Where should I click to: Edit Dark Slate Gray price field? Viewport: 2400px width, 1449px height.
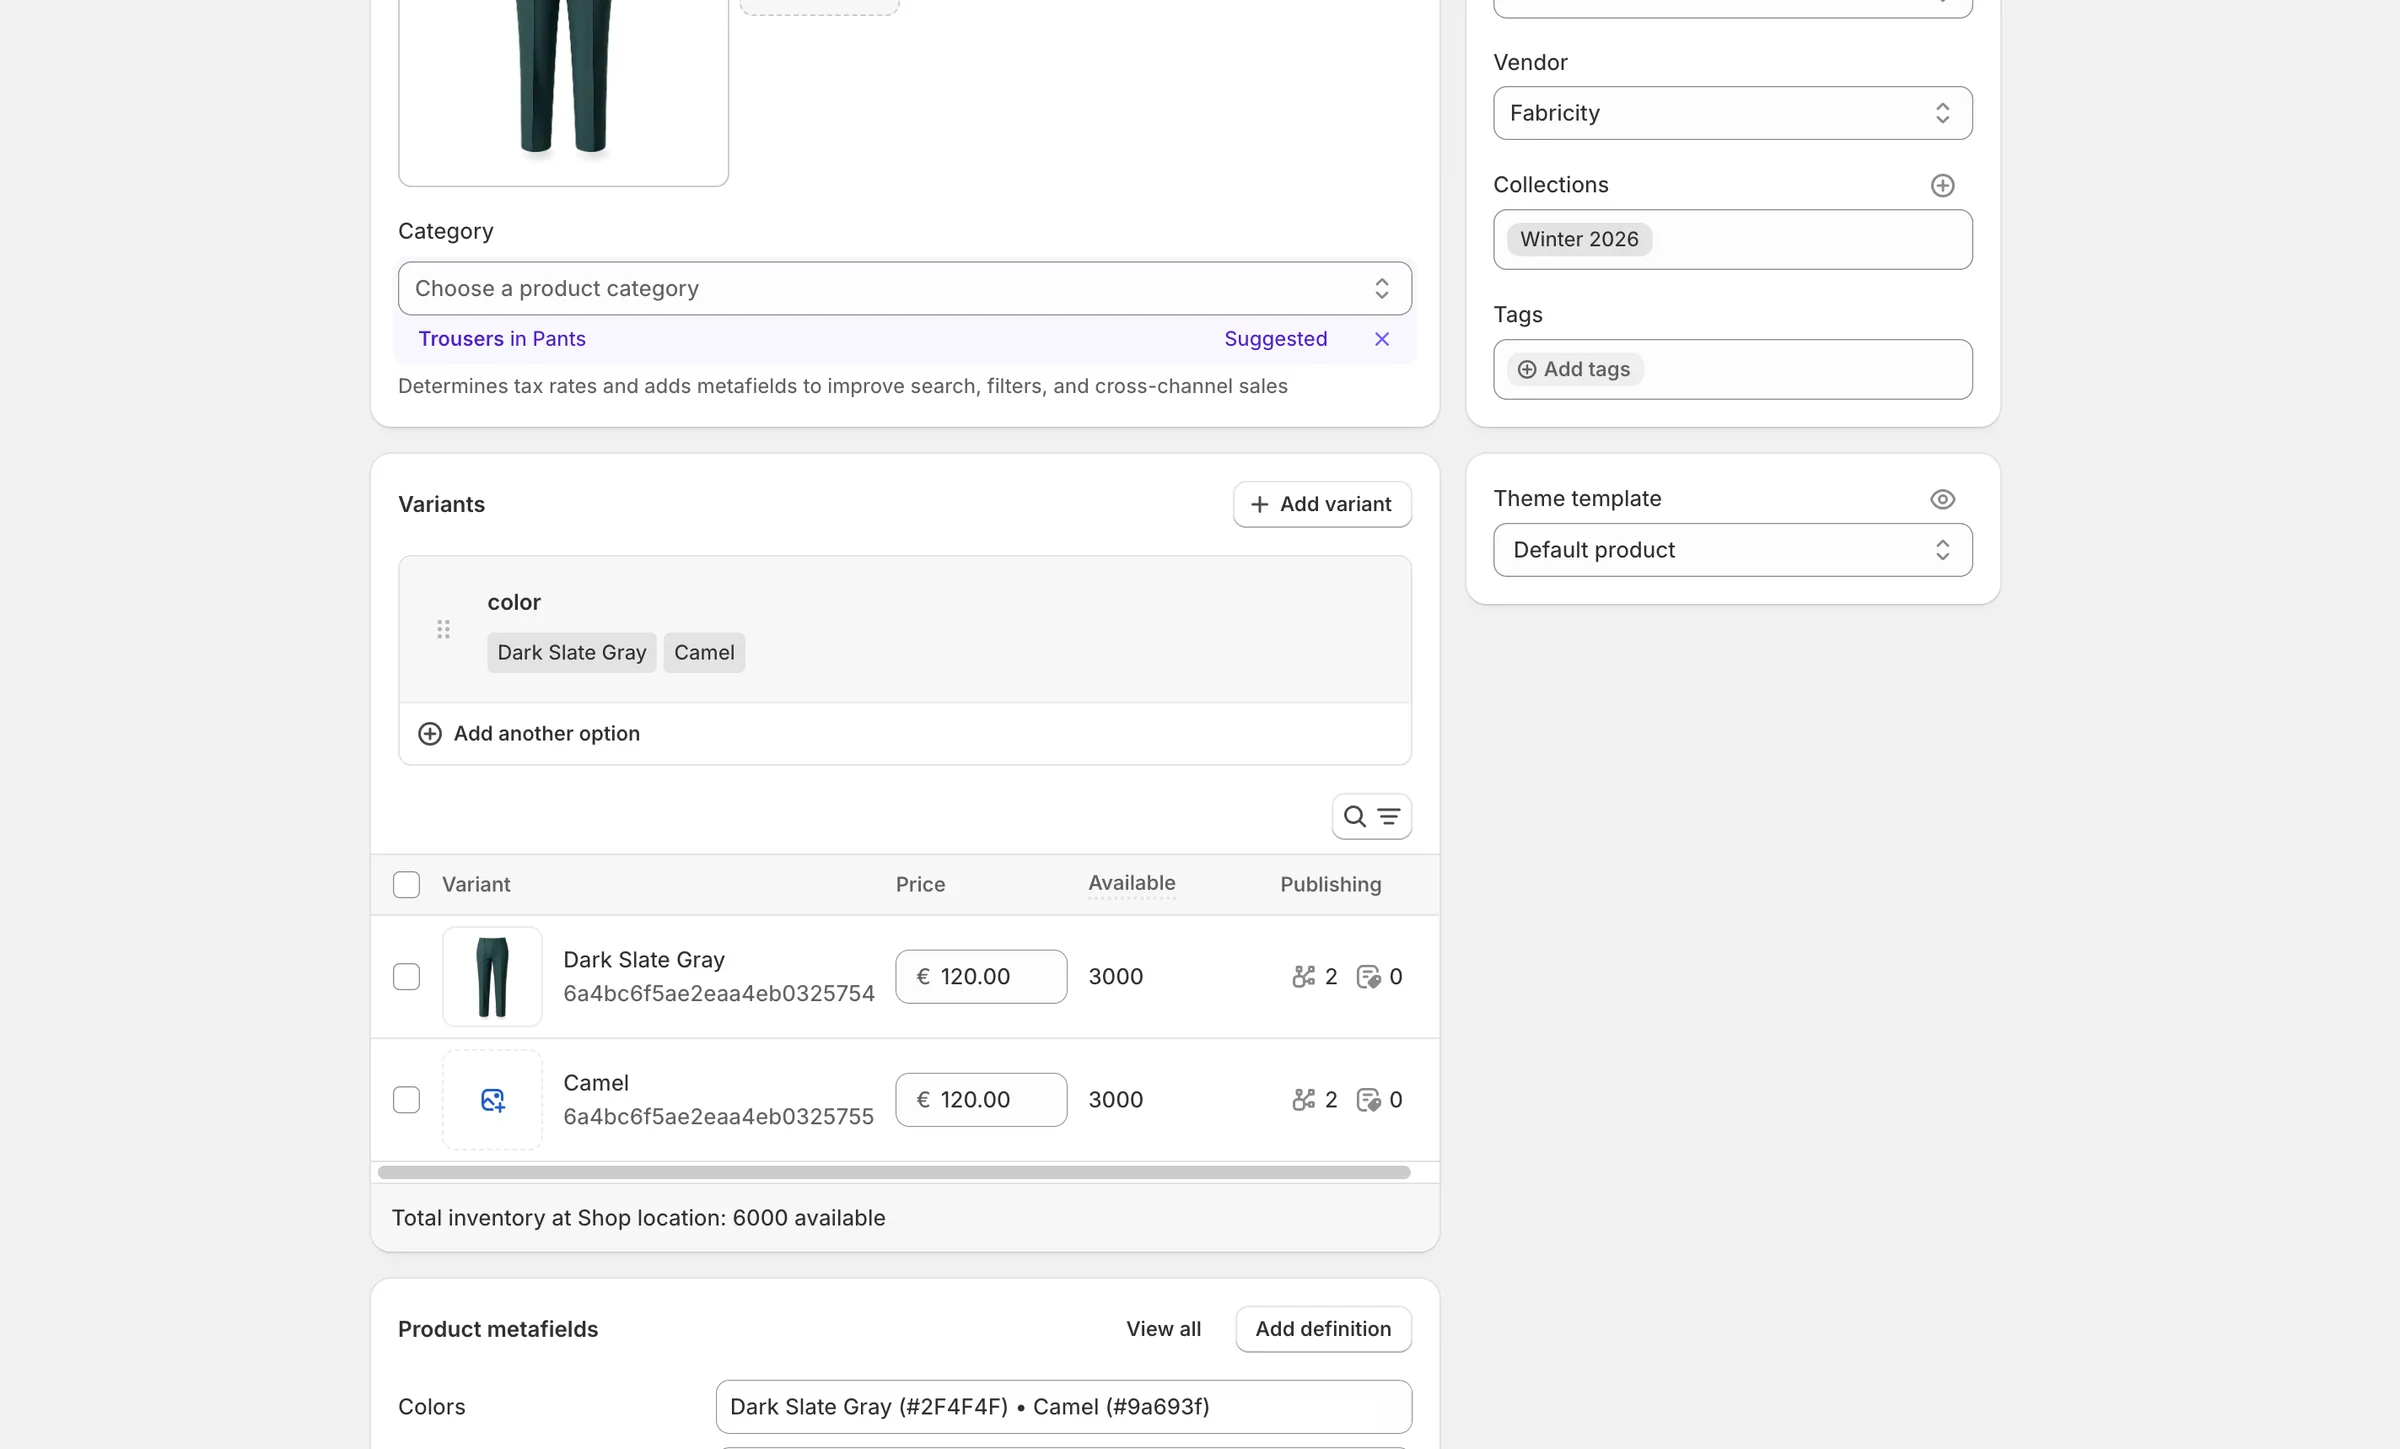click(981, 977)
